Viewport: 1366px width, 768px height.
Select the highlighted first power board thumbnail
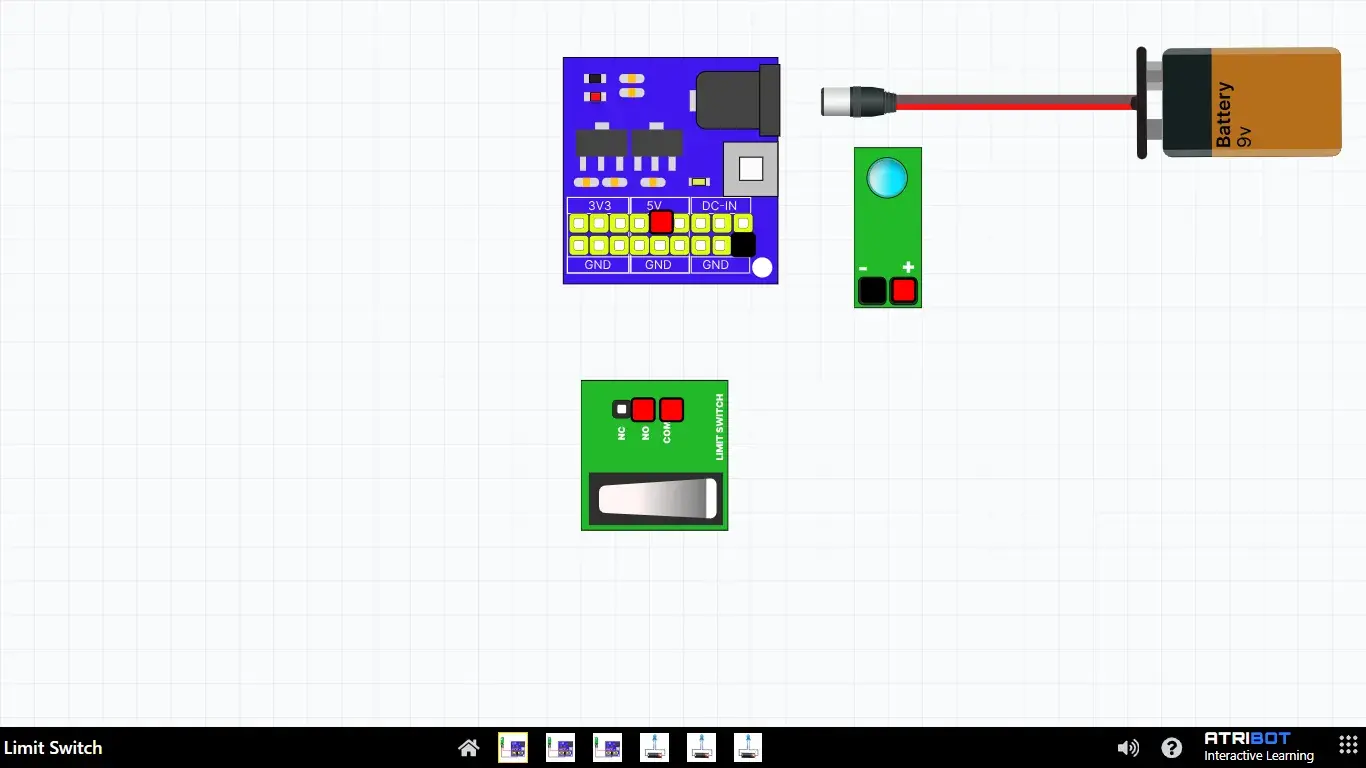513,747
